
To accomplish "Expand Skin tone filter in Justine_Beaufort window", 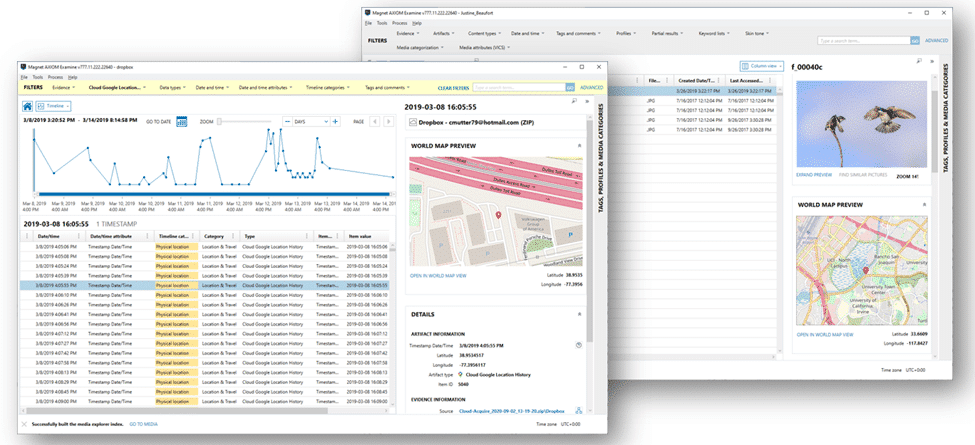I will (x=757, y=33).
